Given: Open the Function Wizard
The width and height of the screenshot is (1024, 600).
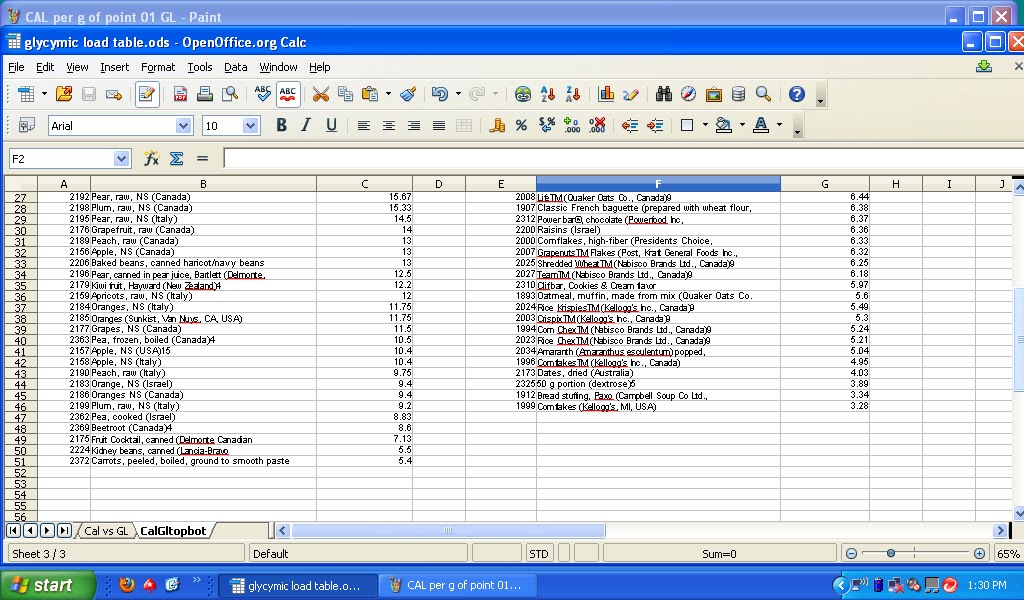Looking at the screenshot, I should click(x=152, y=159).
